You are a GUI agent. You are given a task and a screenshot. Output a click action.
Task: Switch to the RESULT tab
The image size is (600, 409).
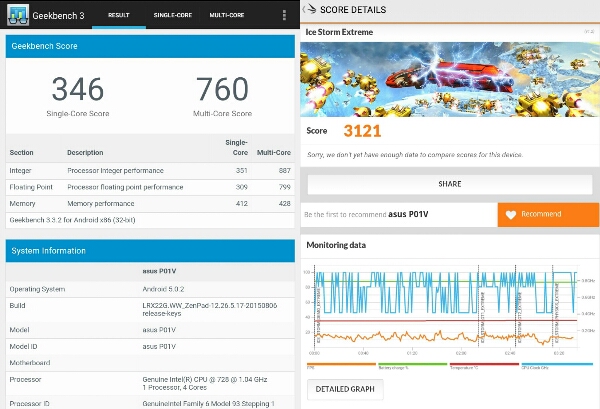coord(119,15)
